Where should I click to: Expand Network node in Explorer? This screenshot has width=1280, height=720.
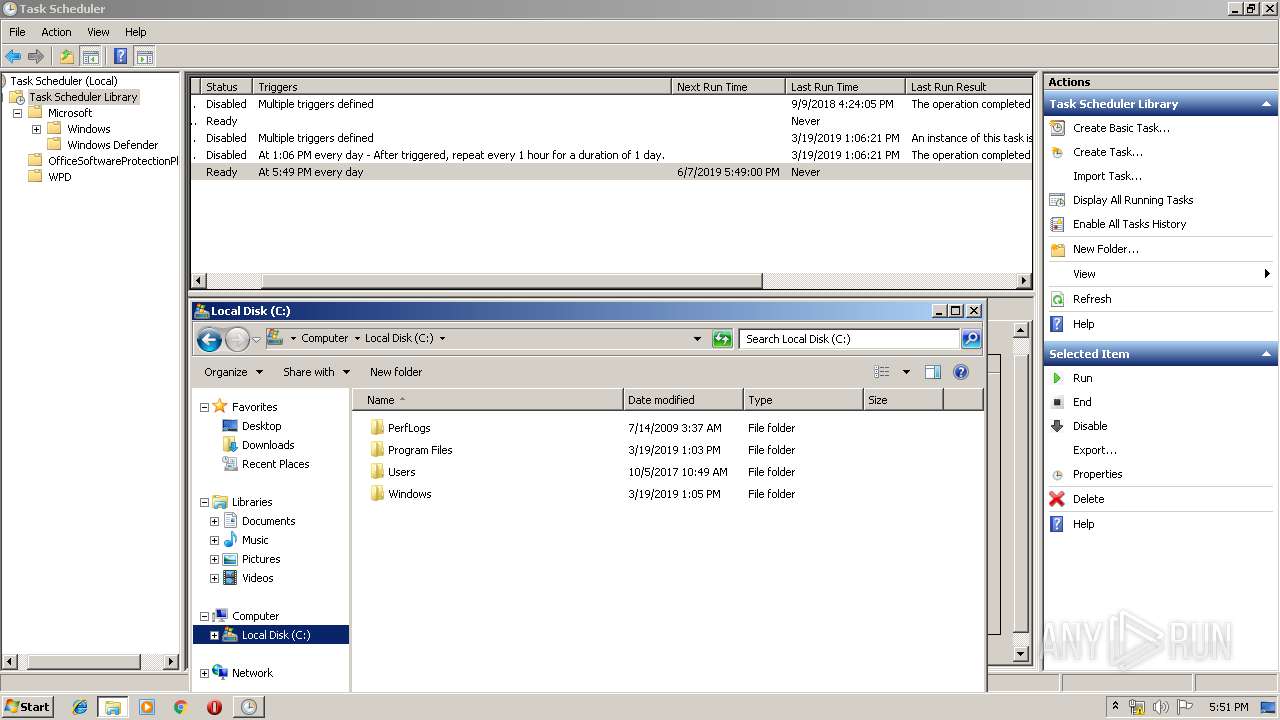pyautogui.click(x=204, y=673)
